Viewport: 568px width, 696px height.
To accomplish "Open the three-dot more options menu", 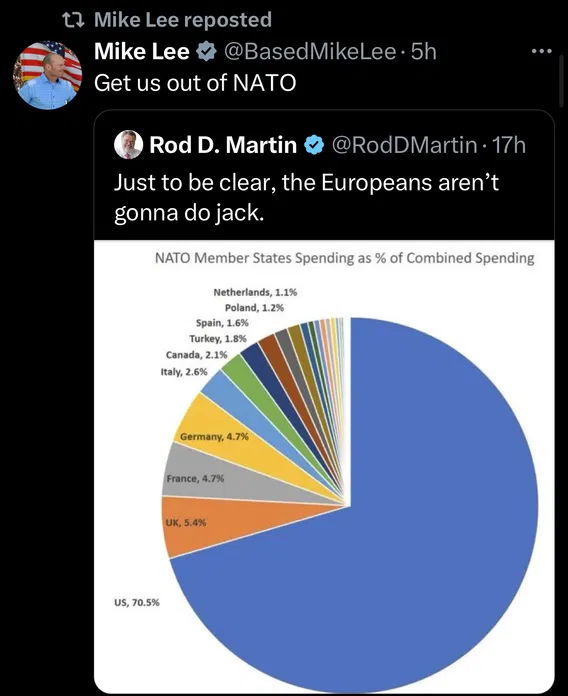I will coord(542,51).
